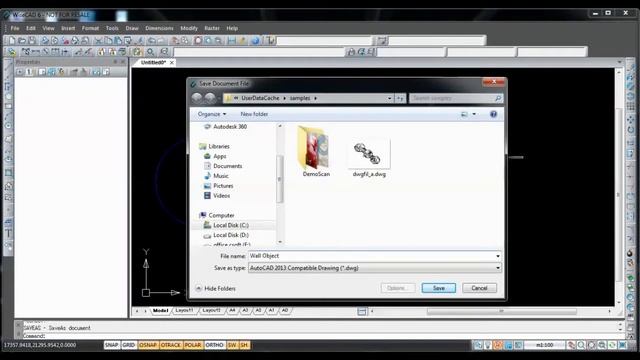Toggle POLAR in status bar
Image resolution: width=640 pixels, height=360 pixels.
[193, 345]
